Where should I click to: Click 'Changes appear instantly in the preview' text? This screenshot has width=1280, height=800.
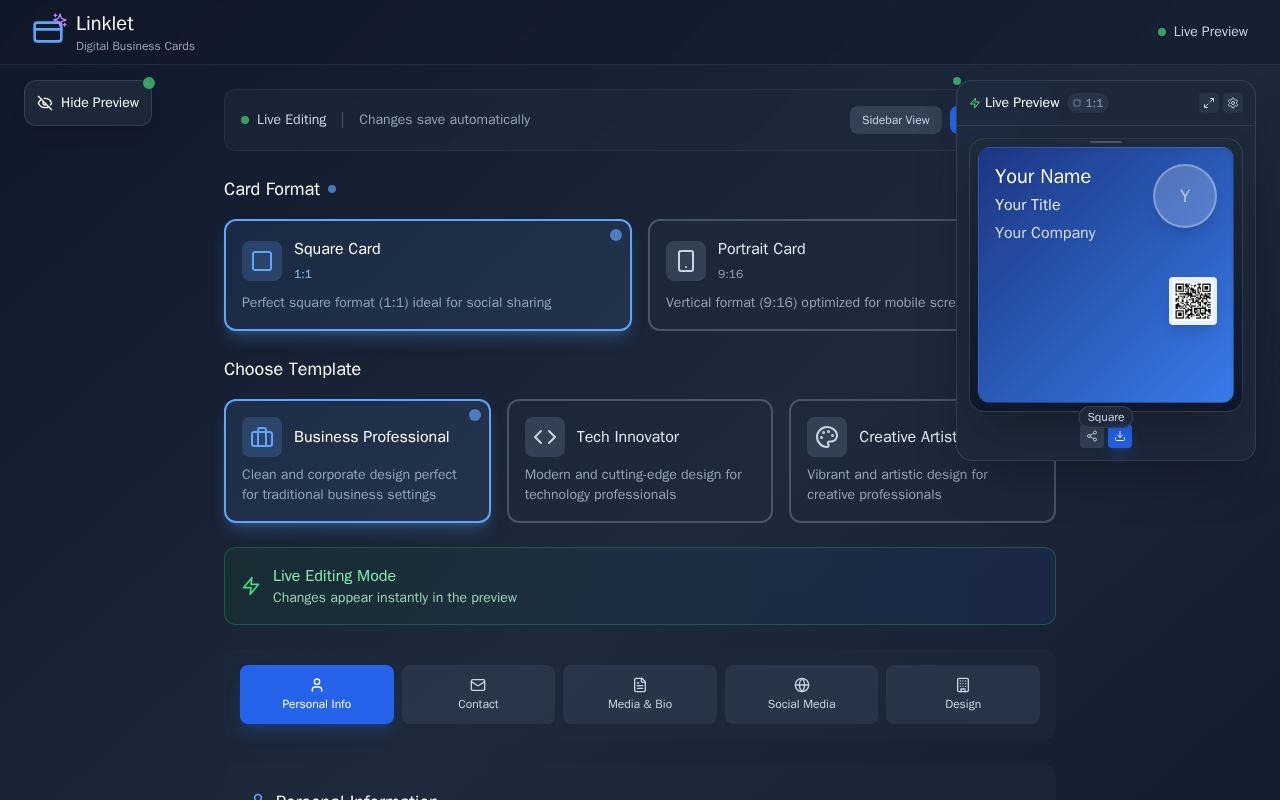point(395,598)
